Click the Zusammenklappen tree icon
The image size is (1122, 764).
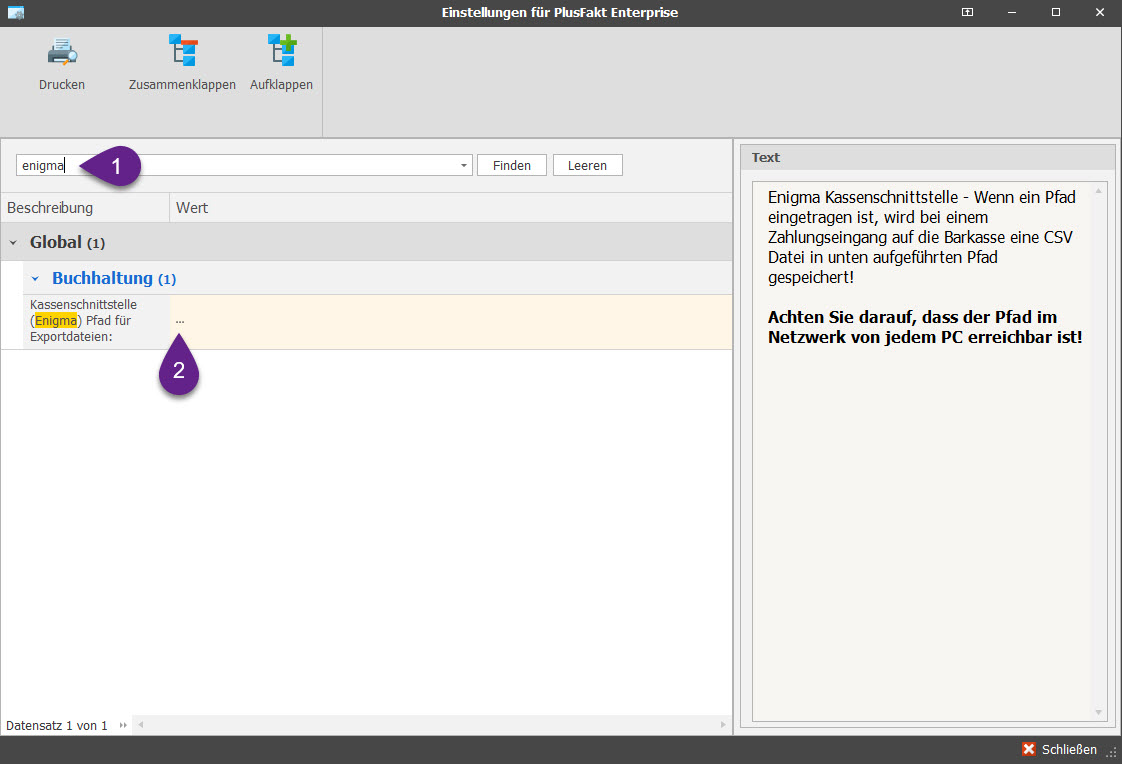tap(182, 50)
